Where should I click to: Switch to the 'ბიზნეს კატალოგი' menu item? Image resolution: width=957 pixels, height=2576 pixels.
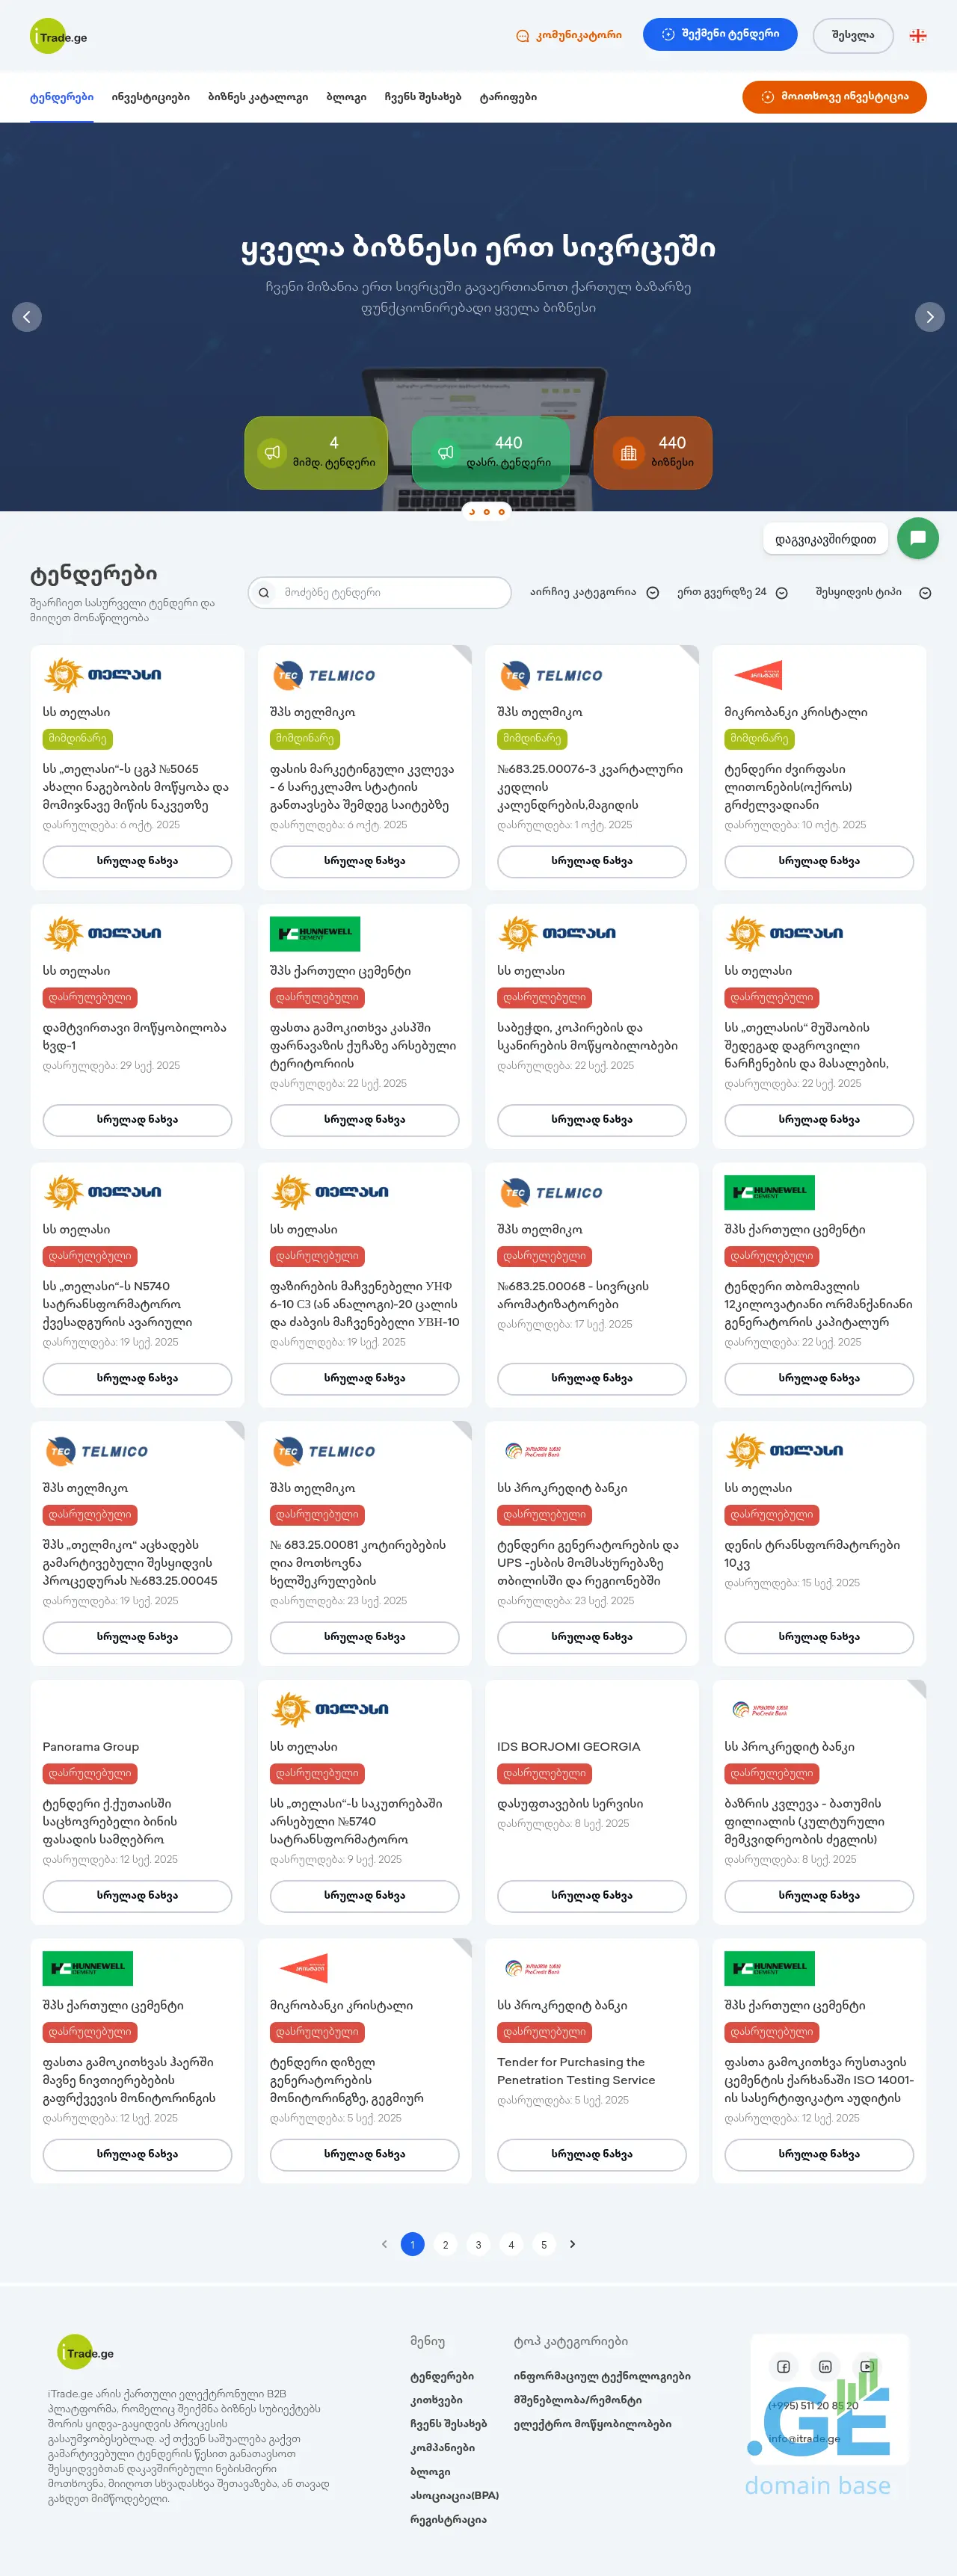[x=258, y=97]
